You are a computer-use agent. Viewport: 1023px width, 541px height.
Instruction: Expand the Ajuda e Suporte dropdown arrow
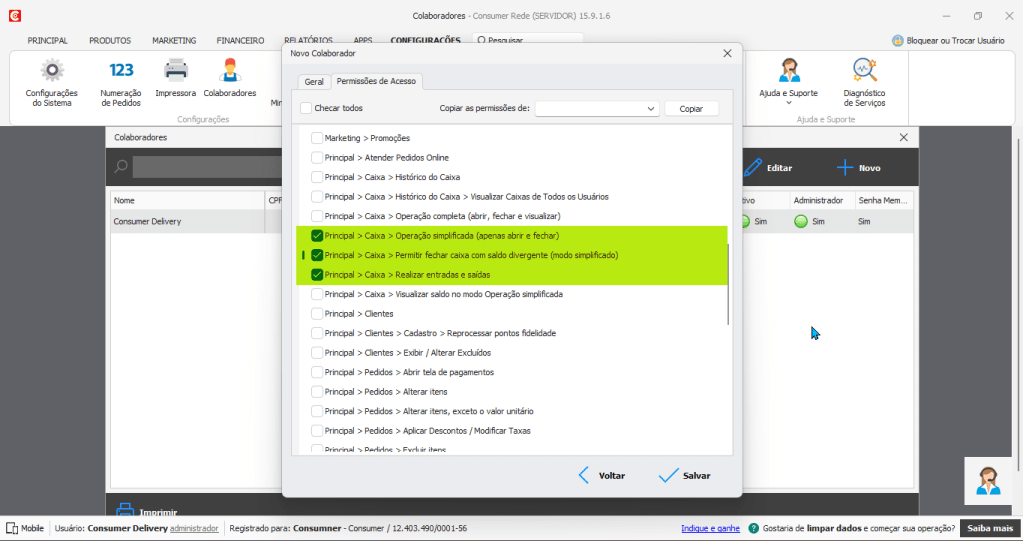[789, 103]
